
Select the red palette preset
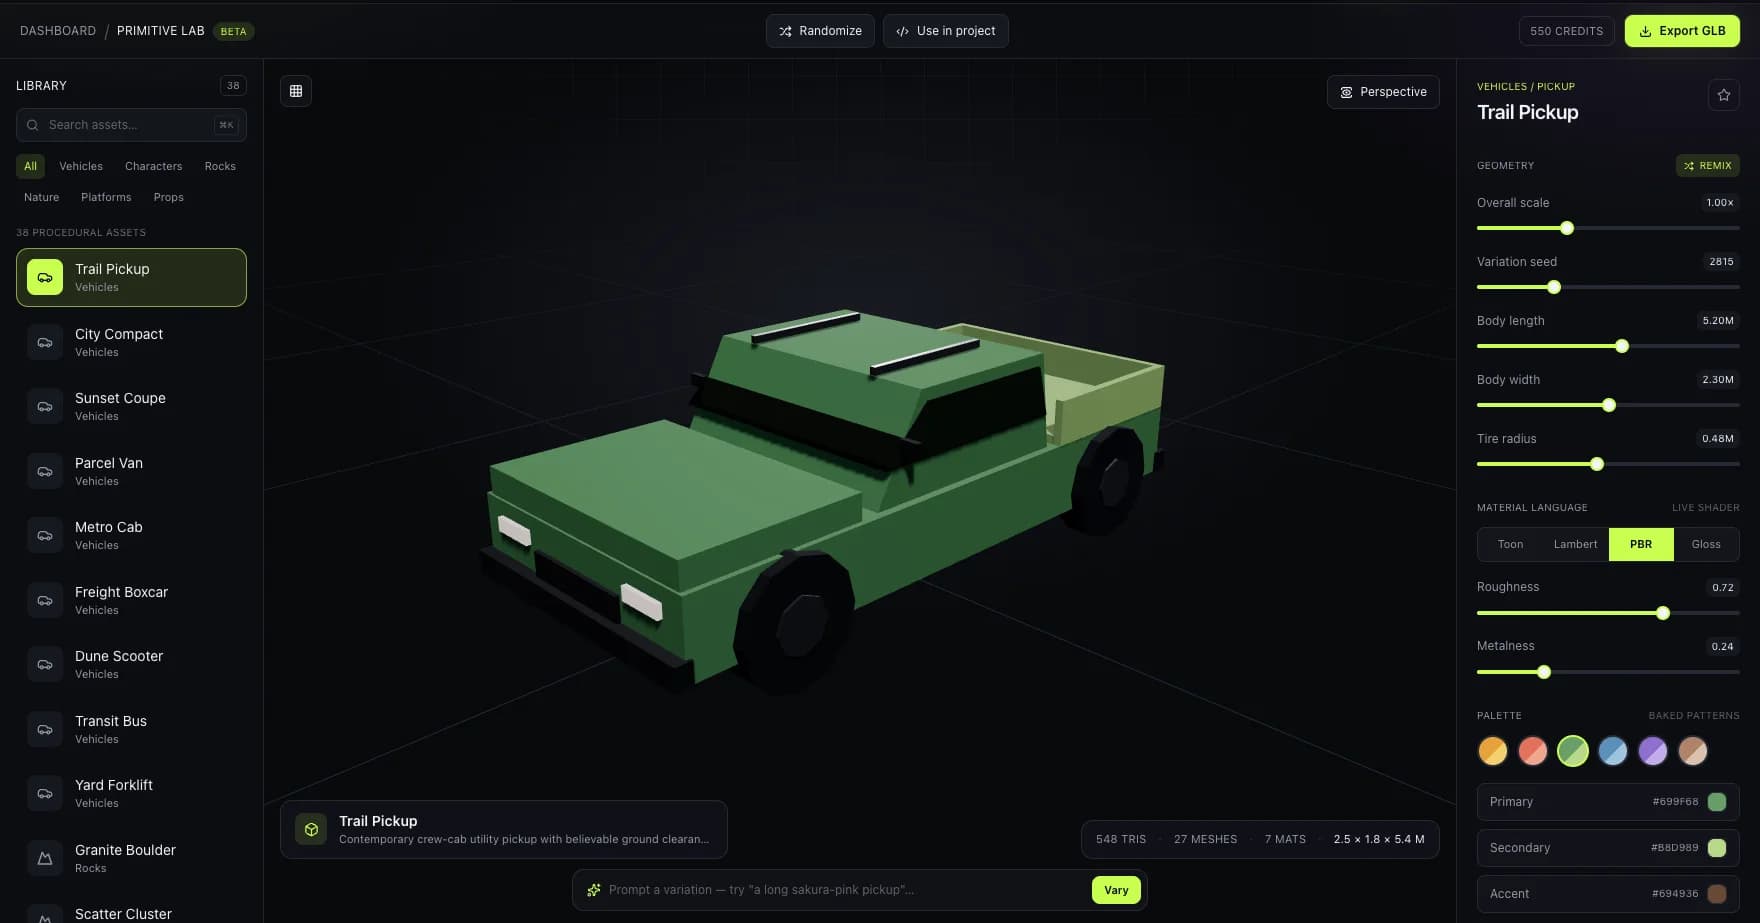[x=1533, y=750]
